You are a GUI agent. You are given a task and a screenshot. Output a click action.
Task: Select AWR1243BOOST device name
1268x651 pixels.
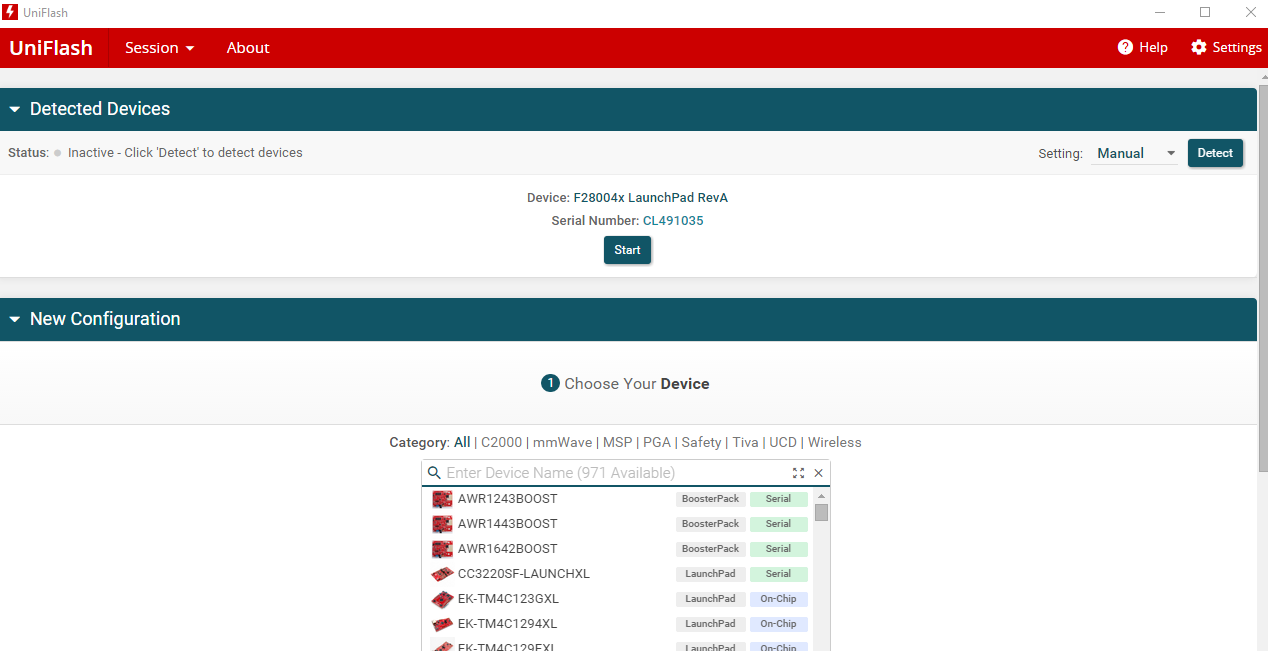click(x=508, y=499)
